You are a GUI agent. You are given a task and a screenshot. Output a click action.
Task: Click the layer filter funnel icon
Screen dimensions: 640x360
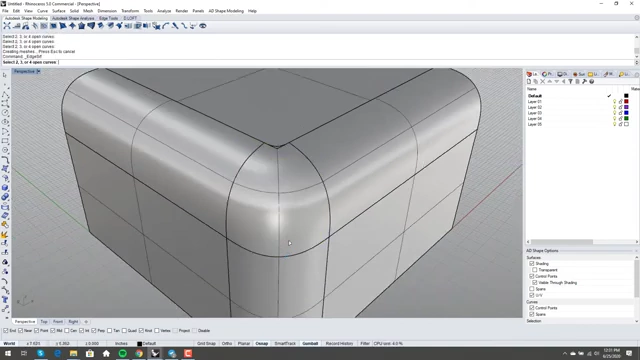coord(570,82)
